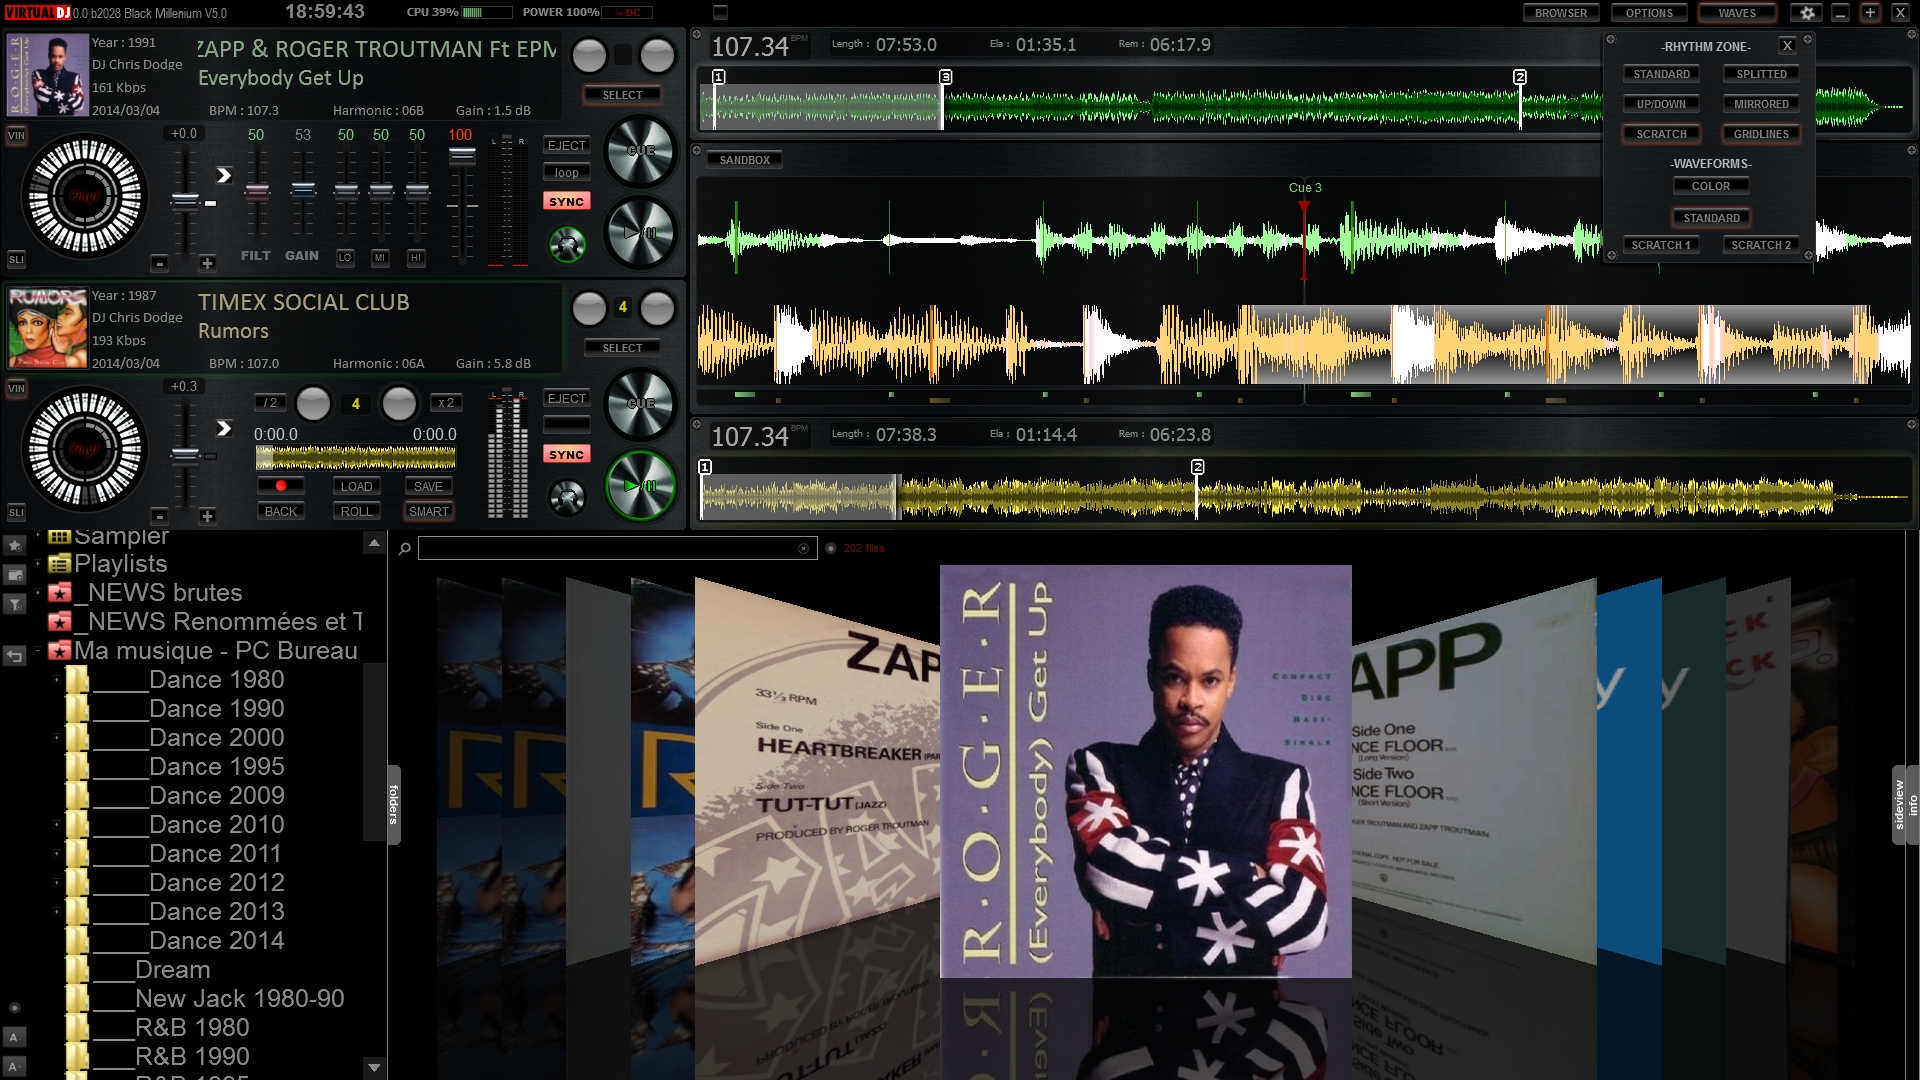
Task: Open the settings gear in the title bar
Action: click(x=1807, y=13)
